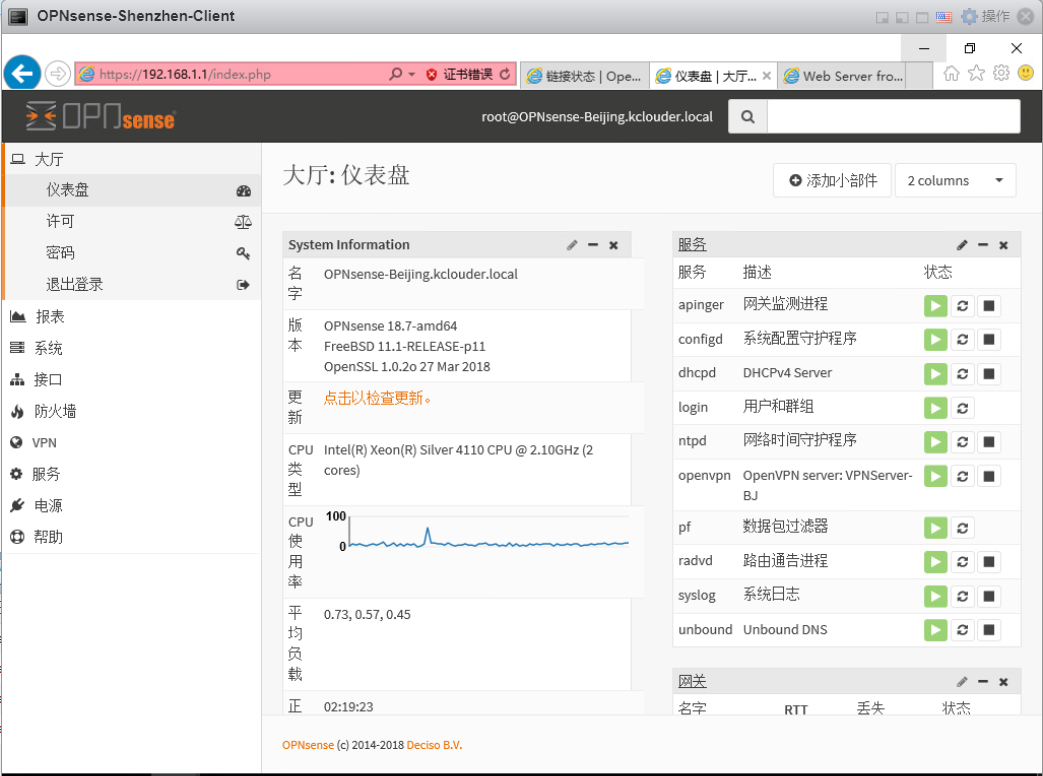Restart the configd service
The height and width of the screenshot is (776, 1043).
963,339
